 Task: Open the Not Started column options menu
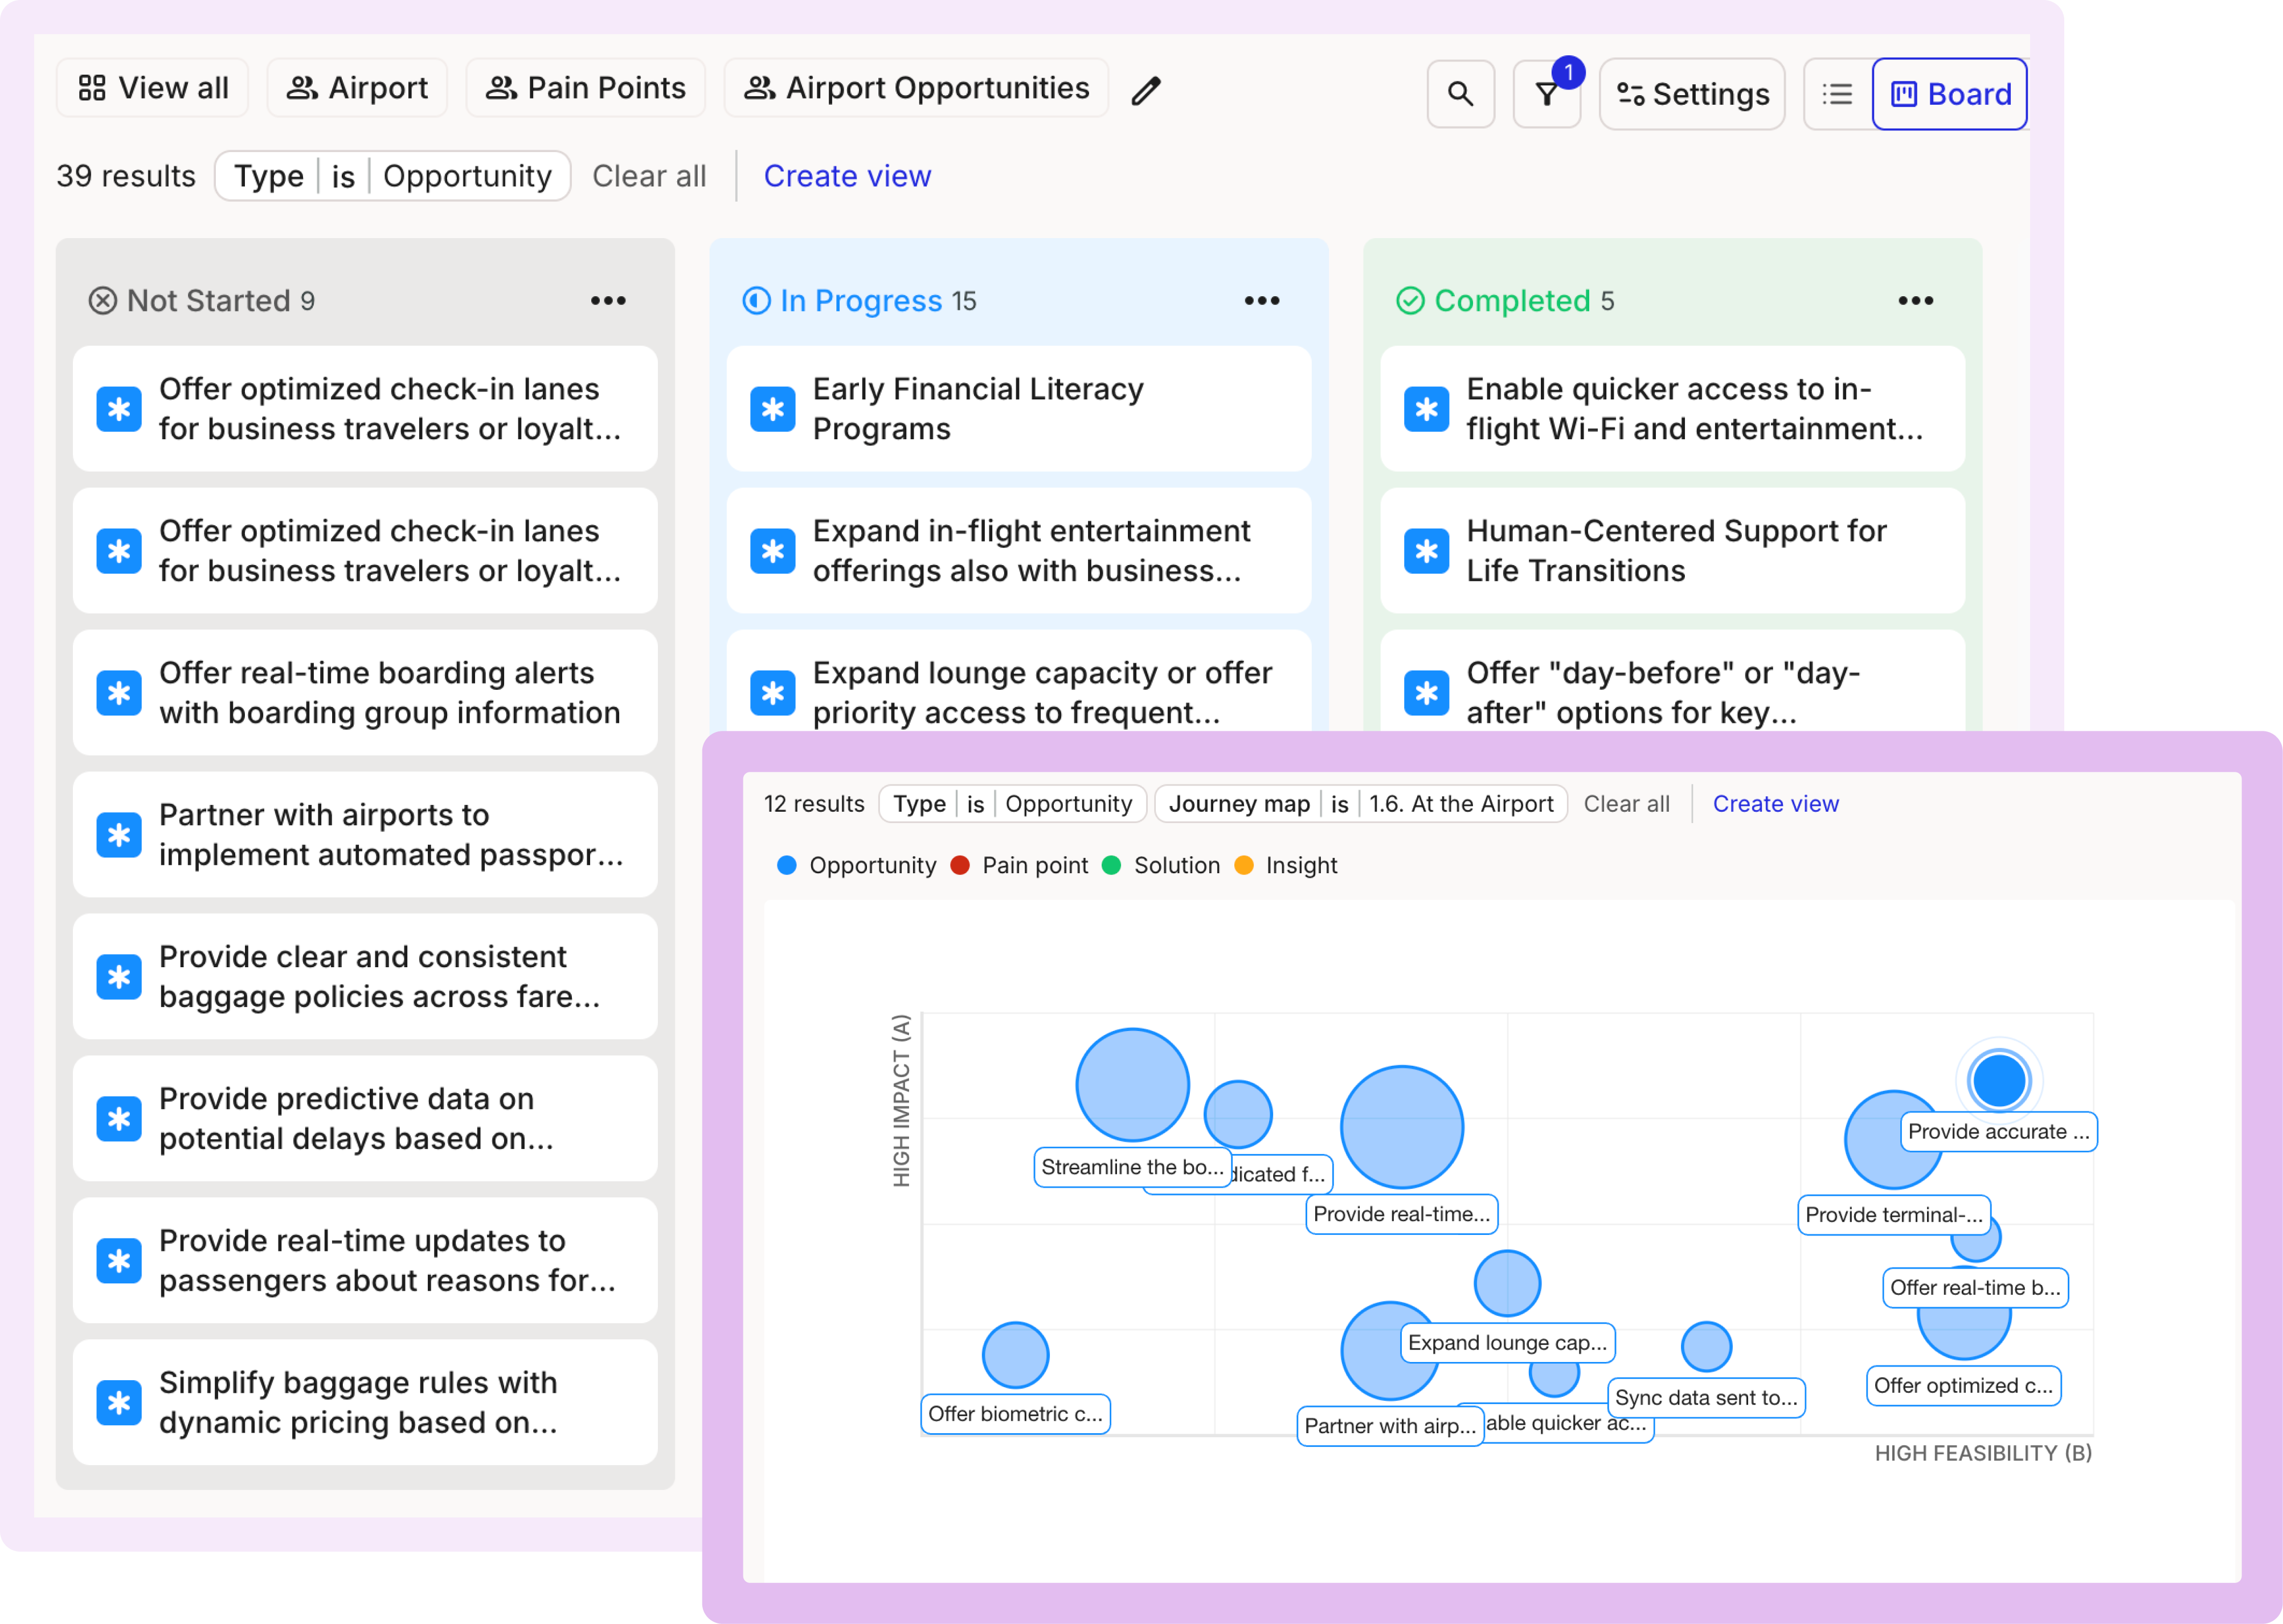pyautogui.click(x=608, y=301)
